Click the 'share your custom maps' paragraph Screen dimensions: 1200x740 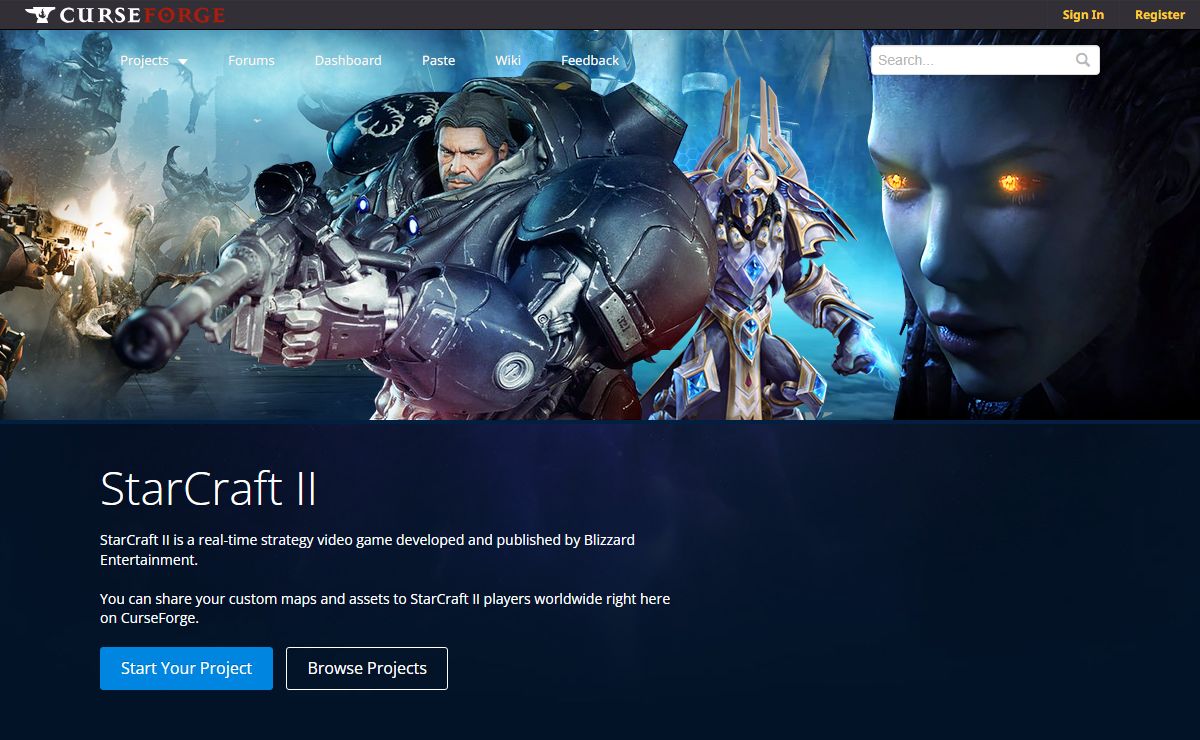(x=385, y=609)
